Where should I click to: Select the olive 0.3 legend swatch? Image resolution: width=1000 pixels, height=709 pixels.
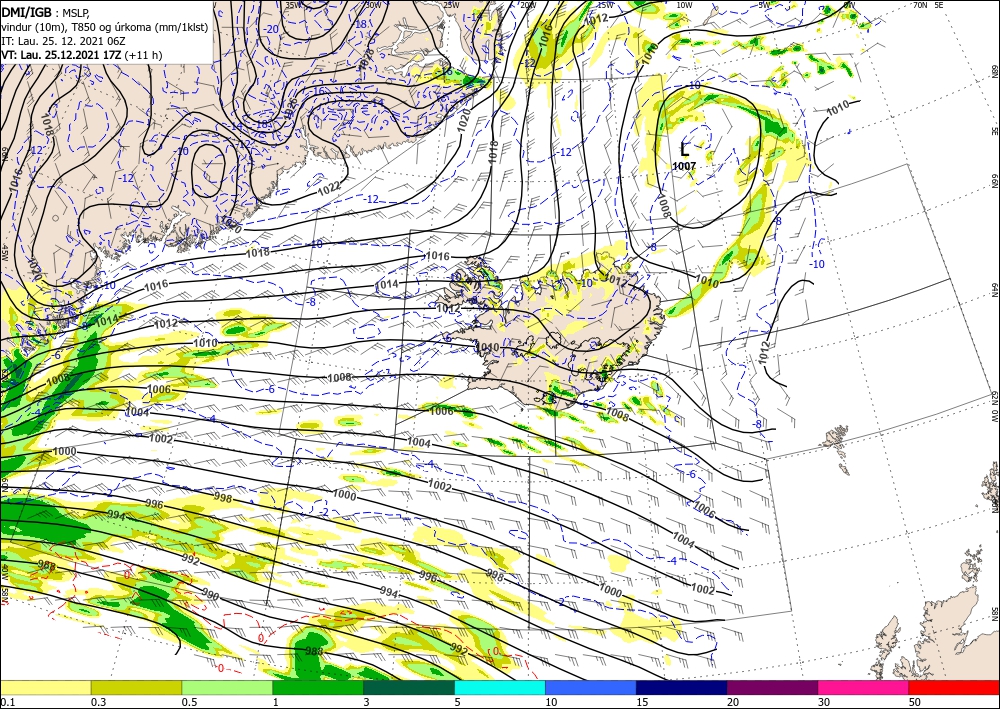pos(136,687)
